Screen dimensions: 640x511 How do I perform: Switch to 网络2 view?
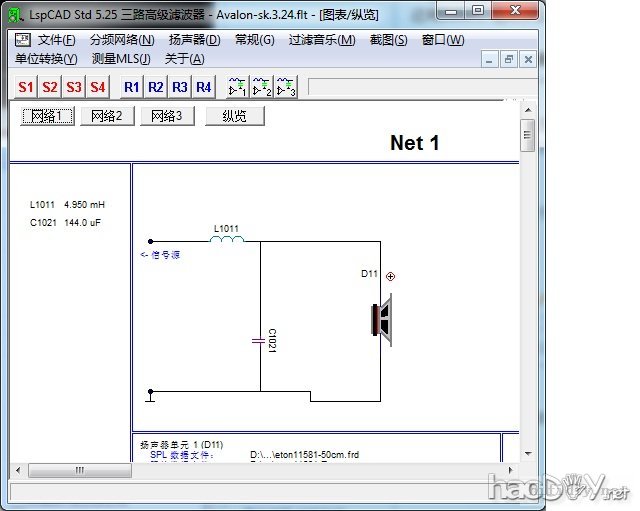107,116
